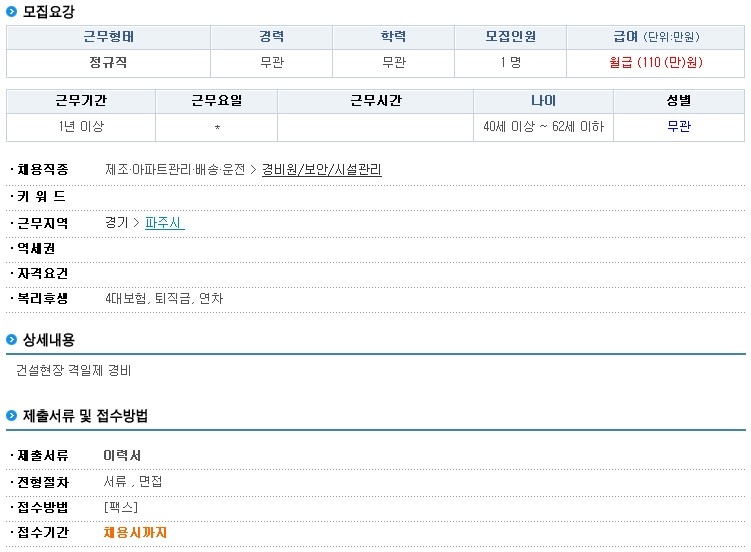This screenshot has width=751, height=552.
Task: Select the 학력 column header
Action: click(x=393, y=37)
